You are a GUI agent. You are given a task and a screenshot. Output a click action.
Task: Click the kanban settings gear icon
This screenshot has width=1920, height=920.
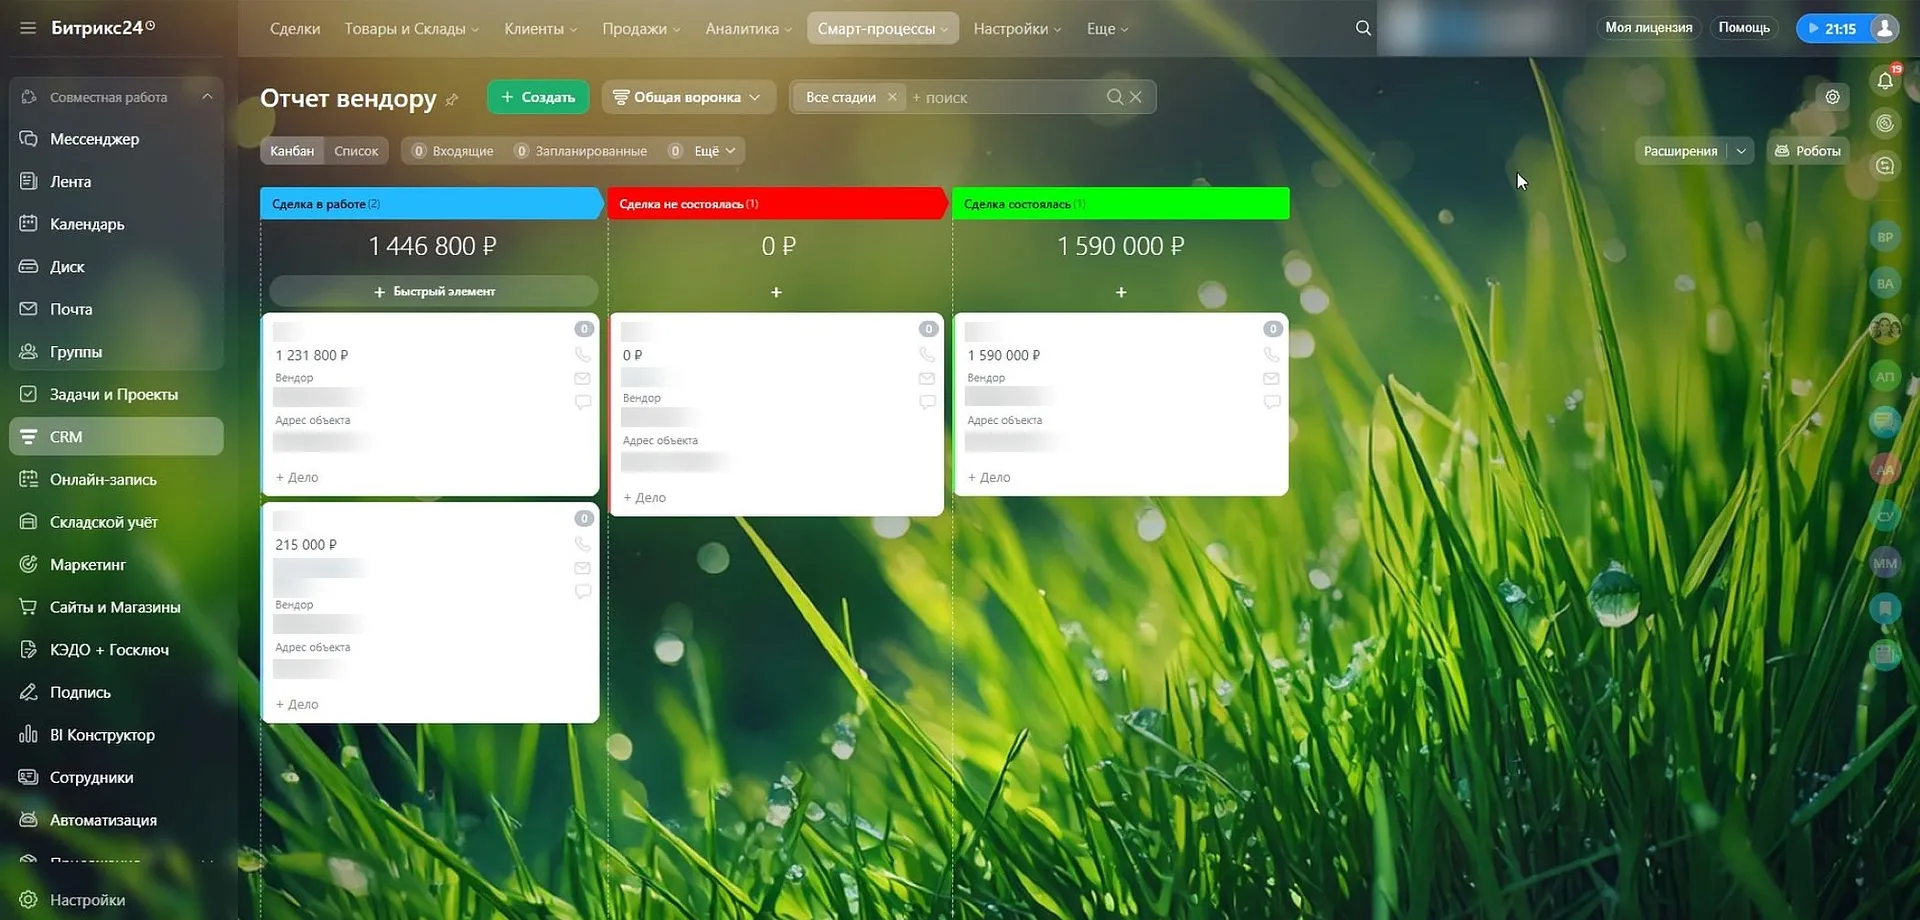(1832, 97)
